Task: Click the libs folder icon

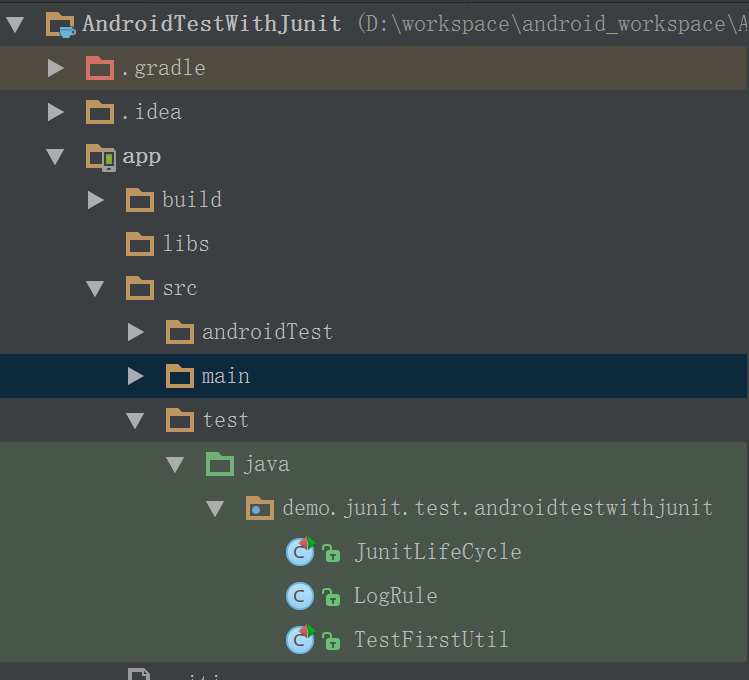Action: 140,244
